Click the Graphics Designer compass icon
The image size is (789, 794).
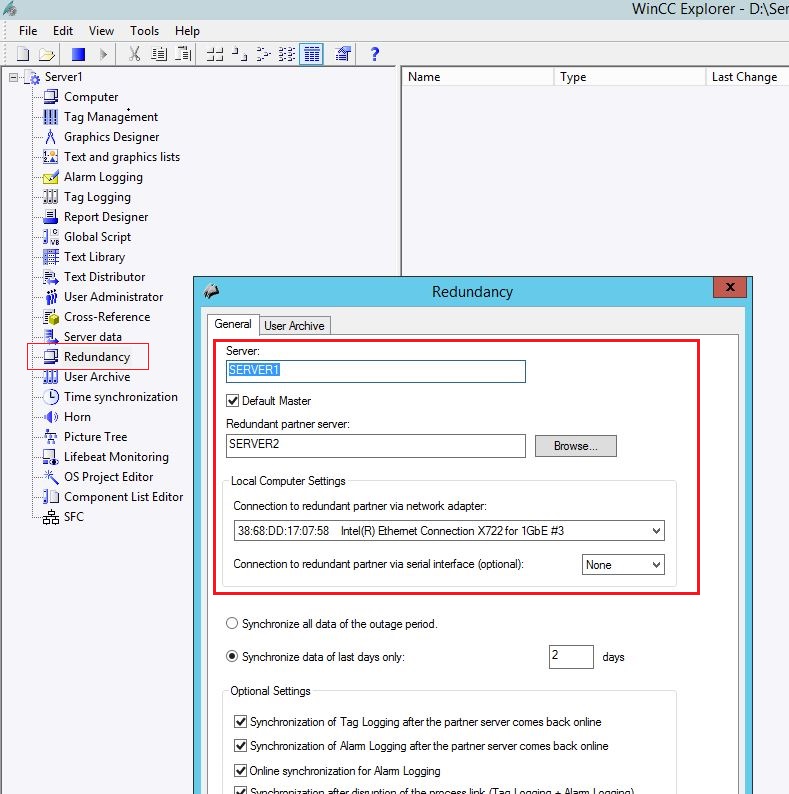point(50,137)
